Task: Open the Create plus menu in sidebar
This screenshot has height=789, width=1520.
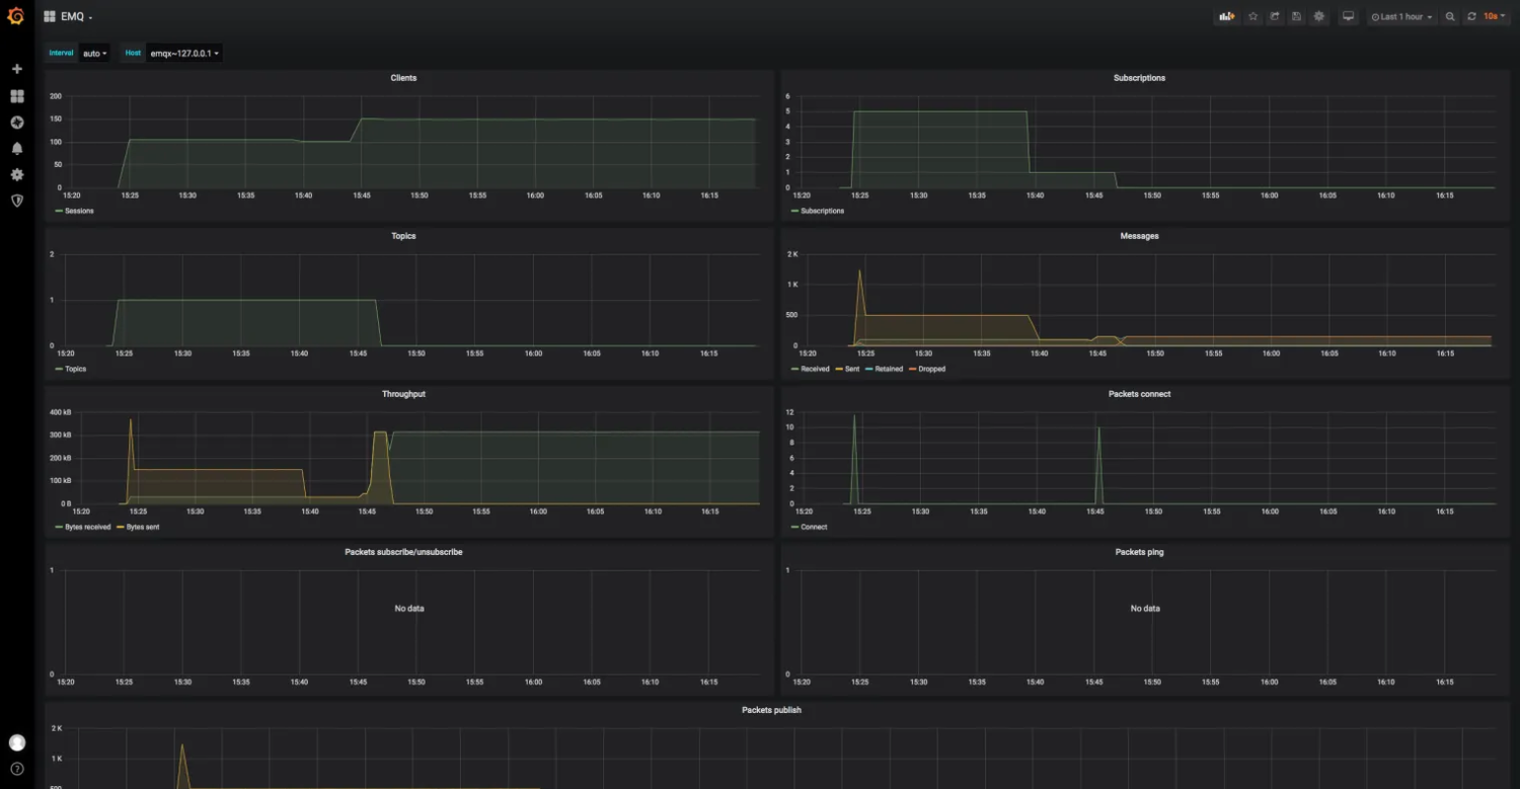Action: click(x=16, y=69)
